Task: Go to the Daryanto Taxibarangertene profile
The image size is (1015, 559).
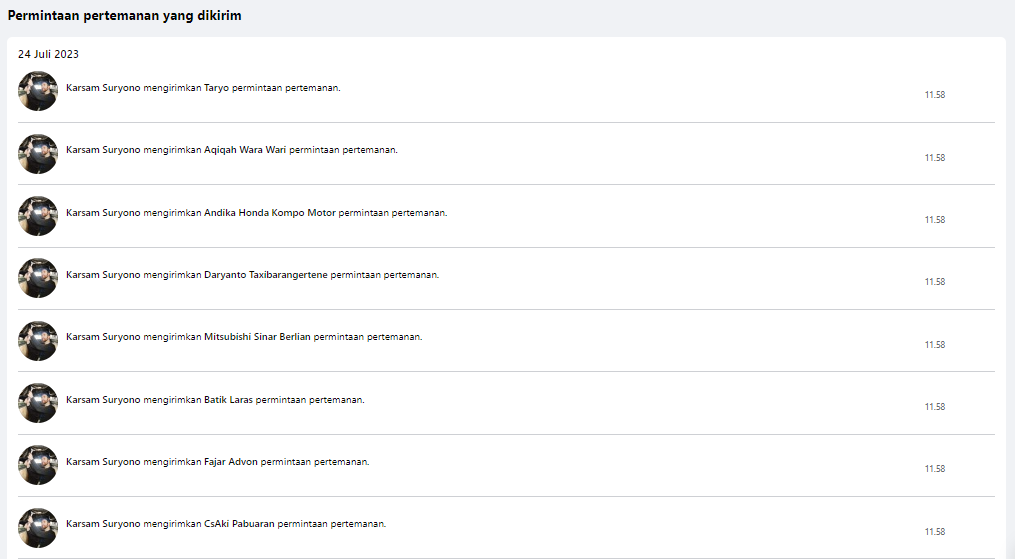Action: coord(266,274)
